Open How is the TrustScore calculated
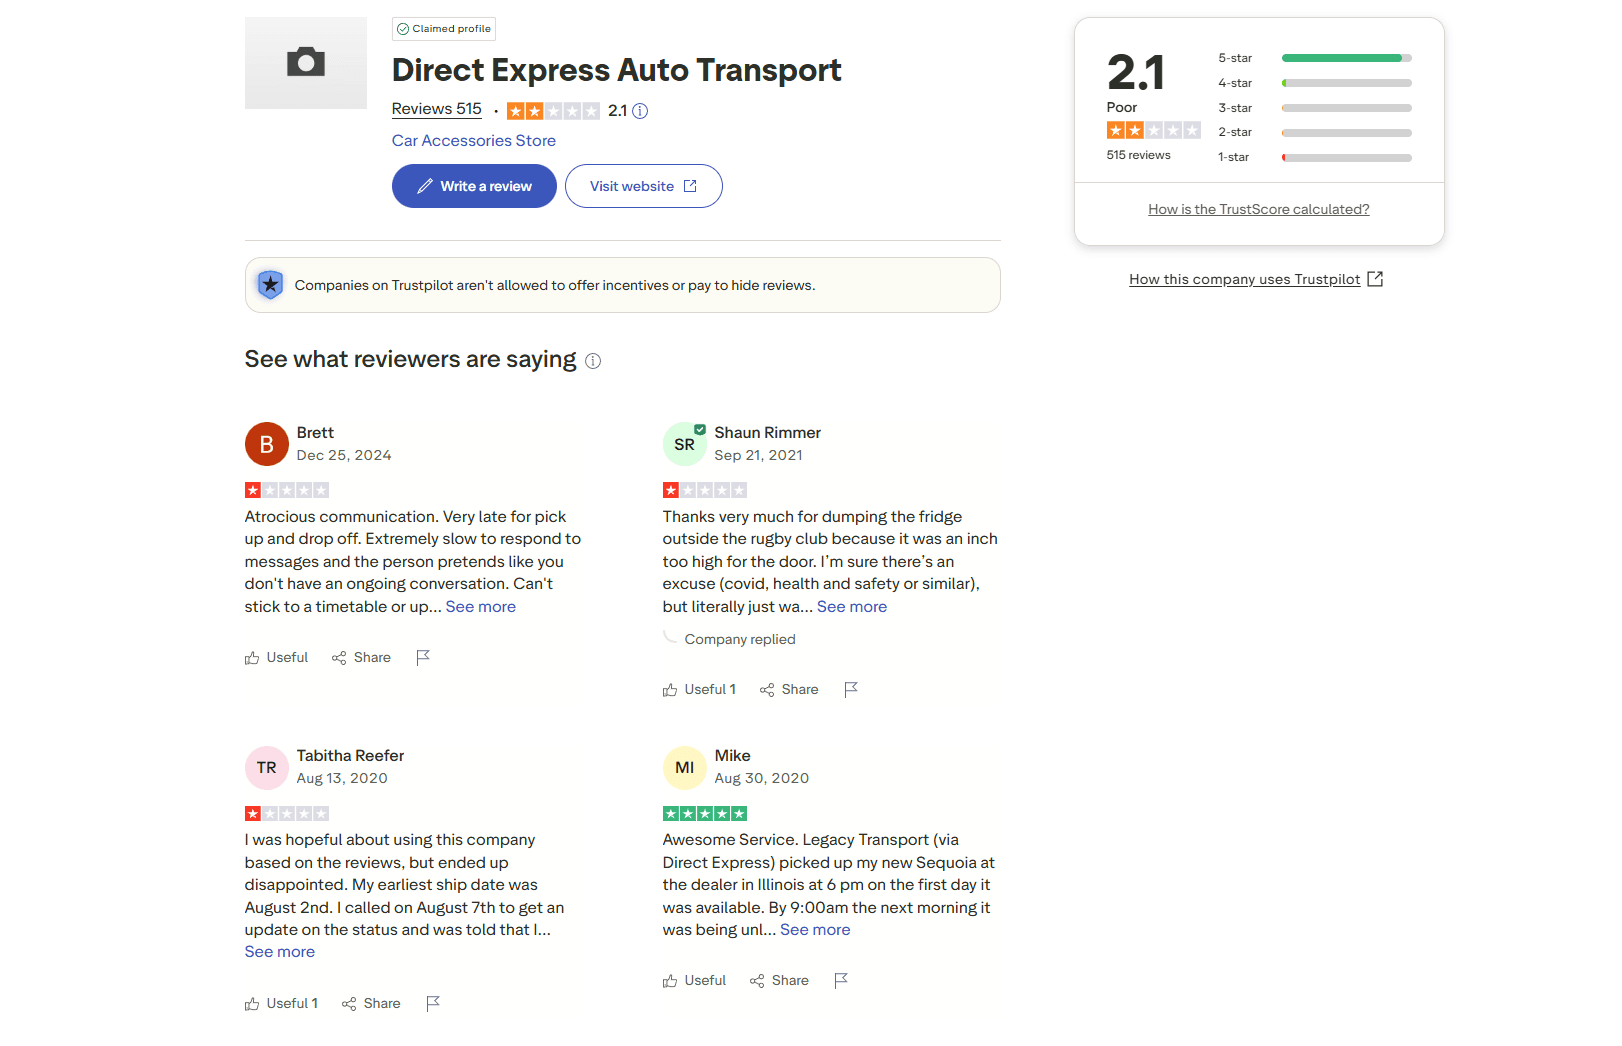This screenshot has width=1622, height=1046. [x=1258, y=209]
